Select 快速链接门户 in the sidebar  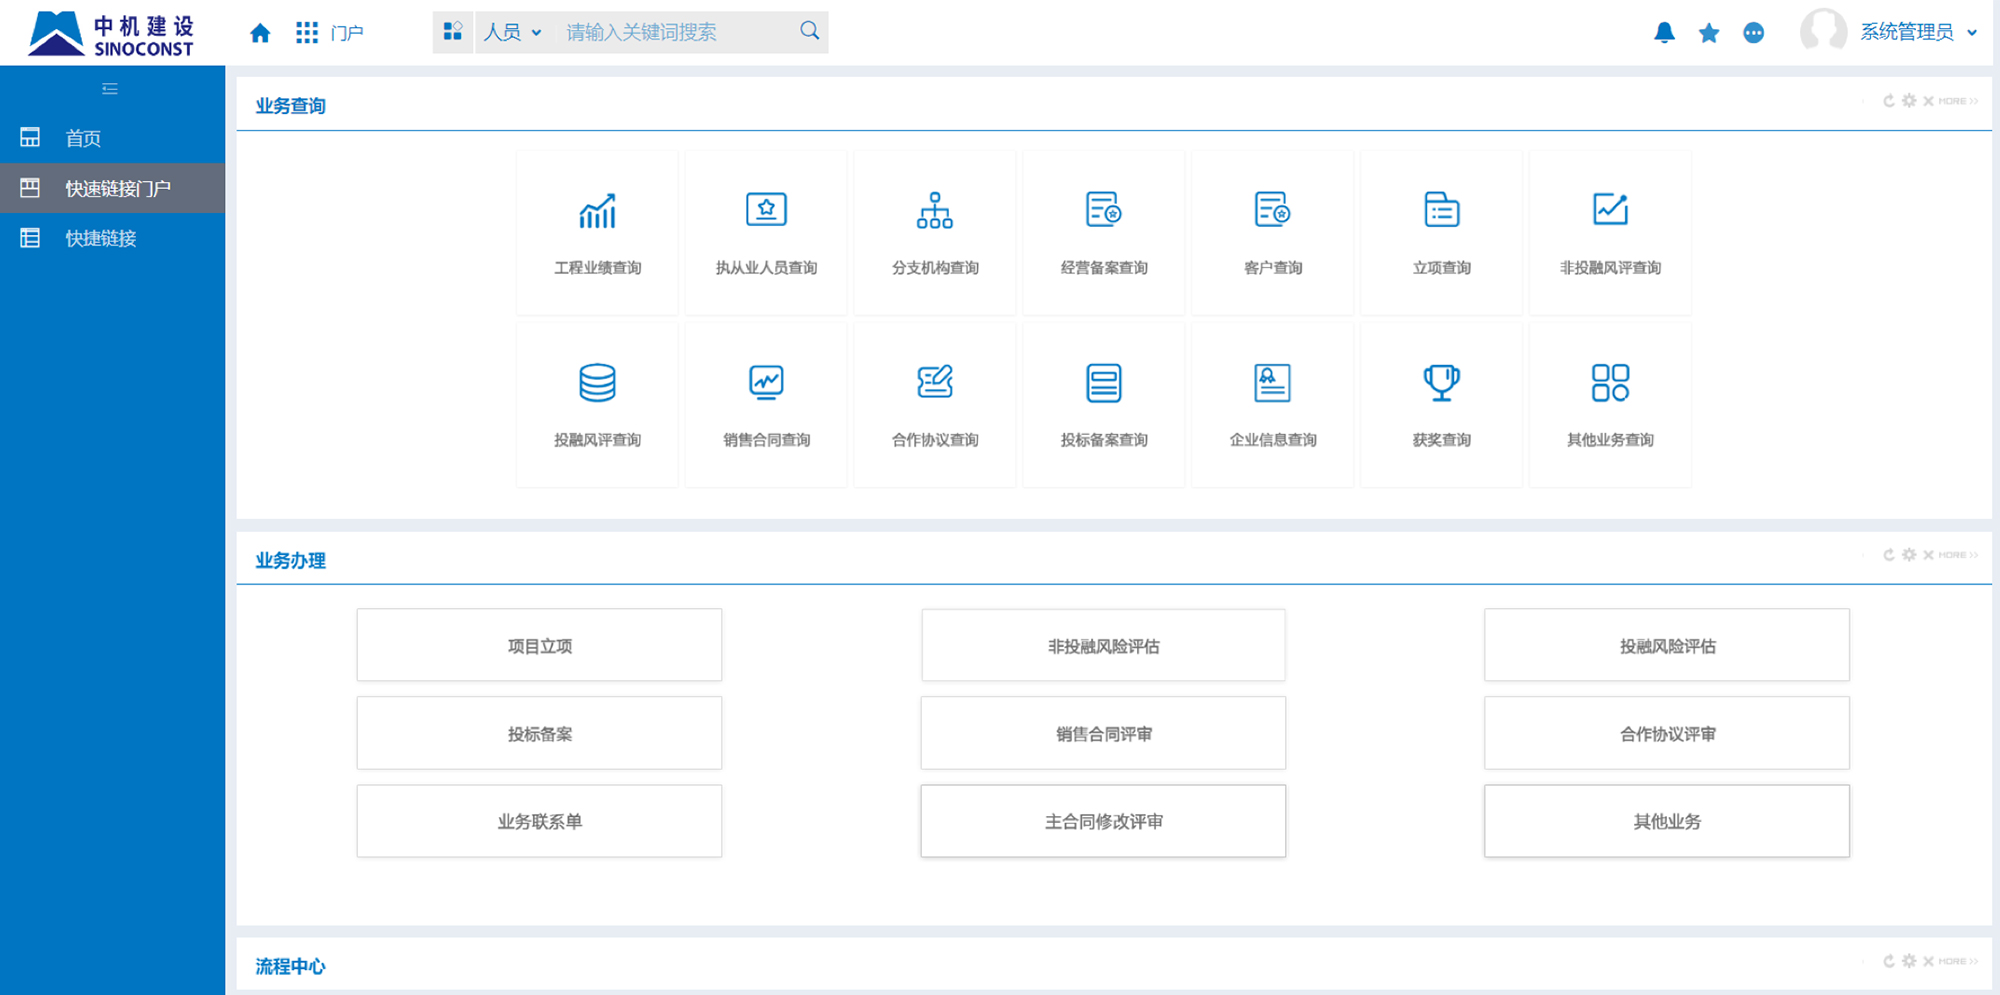(112, 188)
